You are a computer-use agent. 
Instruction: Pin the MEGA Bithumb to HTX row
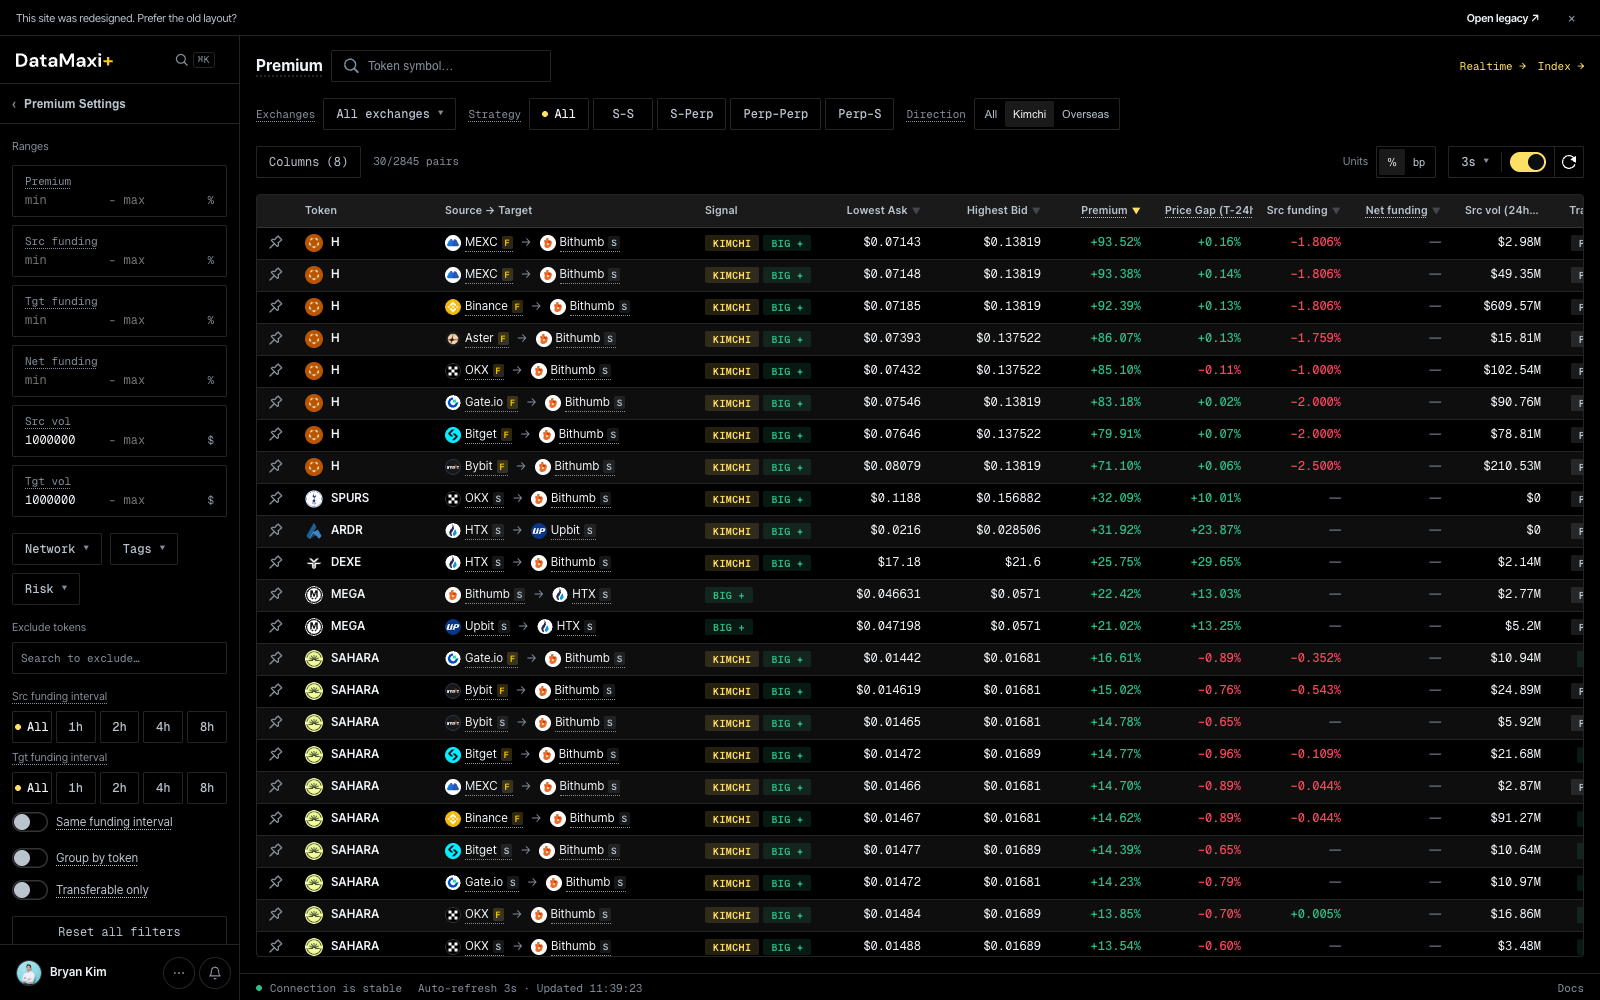[x=276, y=594]
